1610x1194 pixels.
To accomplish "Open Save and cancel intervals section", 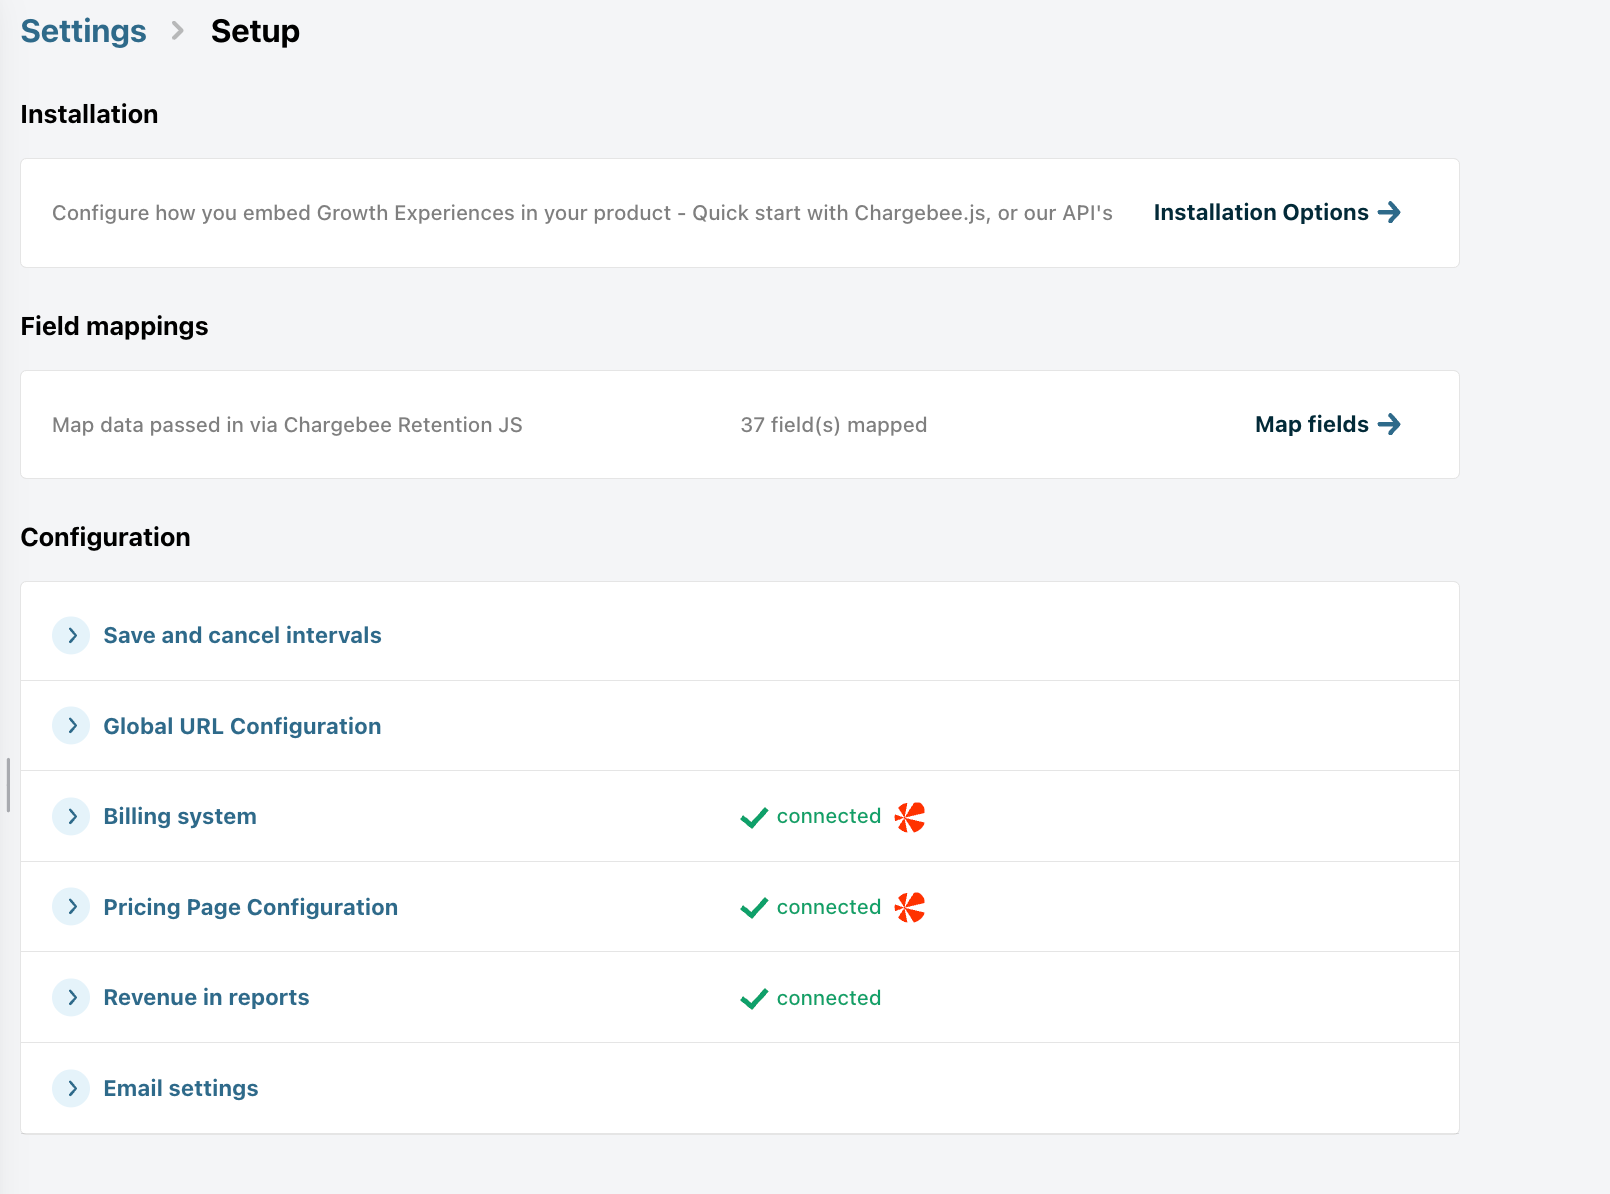I will 242,635.
